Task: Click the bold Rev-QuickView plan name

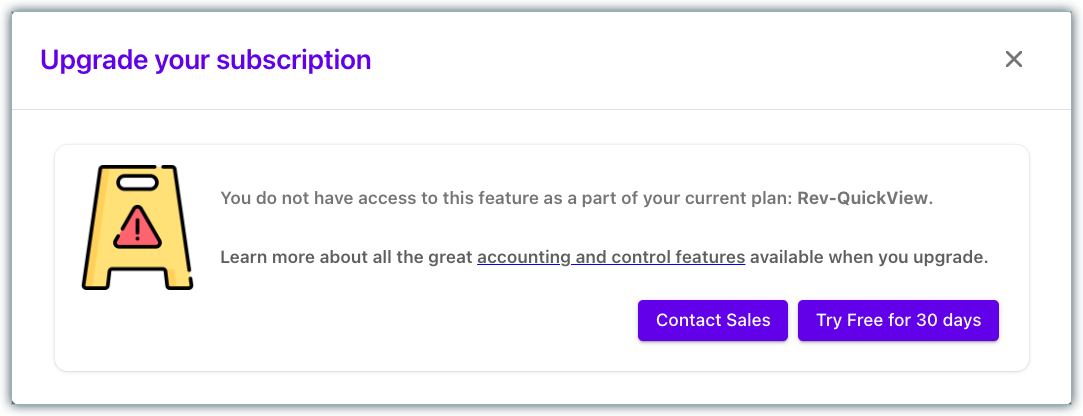Action: pyautogui.click(x=863, y=198)
